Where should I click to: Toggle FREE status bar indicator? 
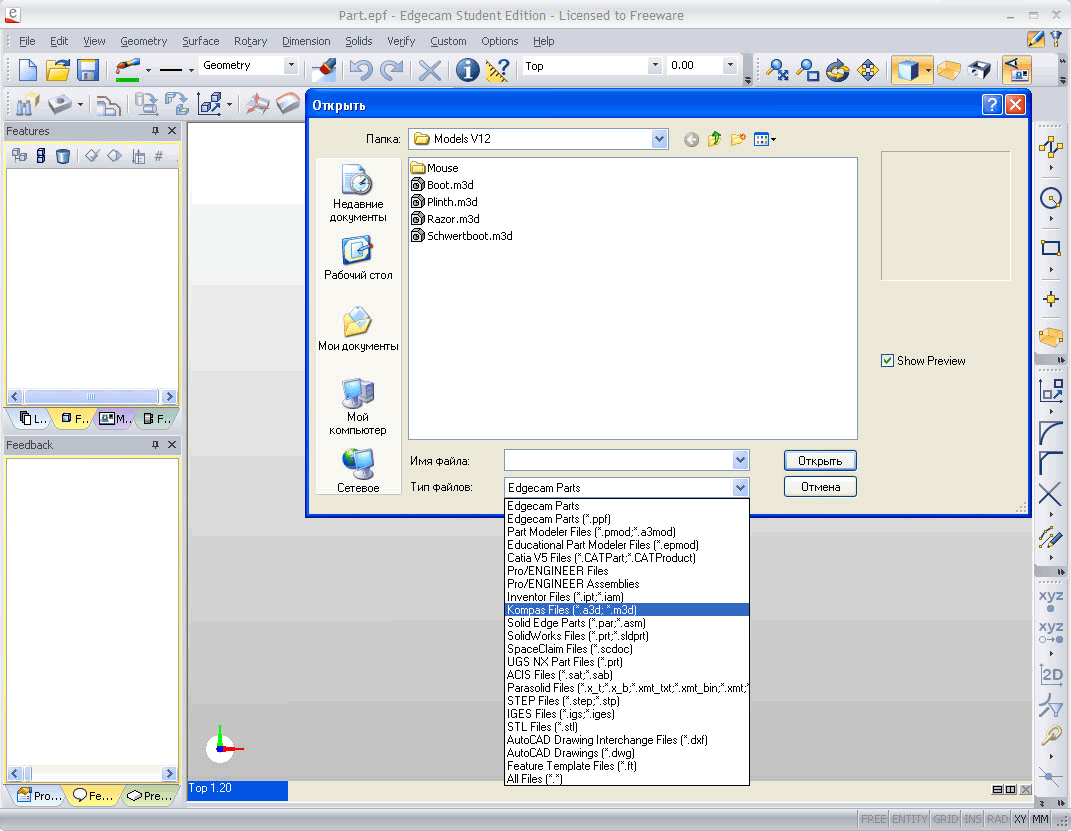click(873, 819)
